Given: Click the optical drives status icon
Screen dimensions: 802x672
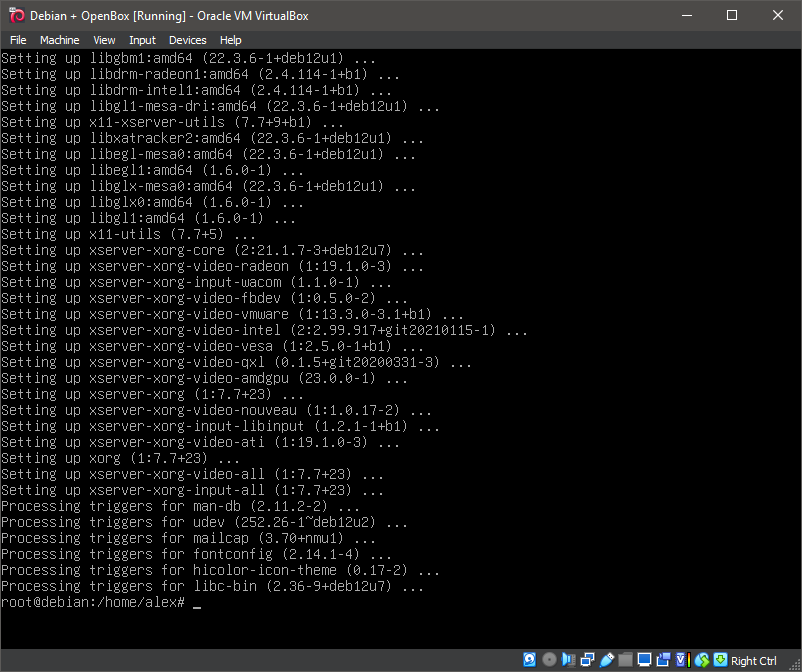Looking at the screenshot, I should pyautogui.click(x=549, y=659).
